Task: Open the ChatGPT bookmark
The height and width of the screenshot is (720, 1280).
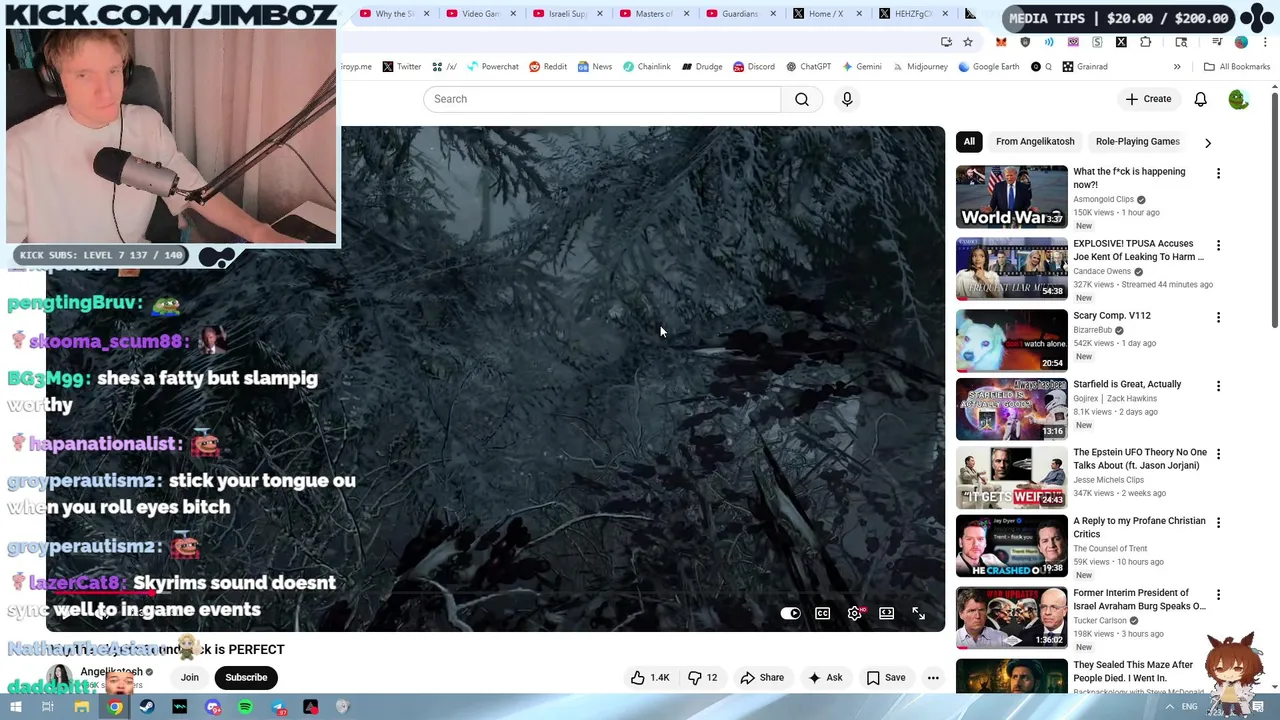Action: coord(808,67)
